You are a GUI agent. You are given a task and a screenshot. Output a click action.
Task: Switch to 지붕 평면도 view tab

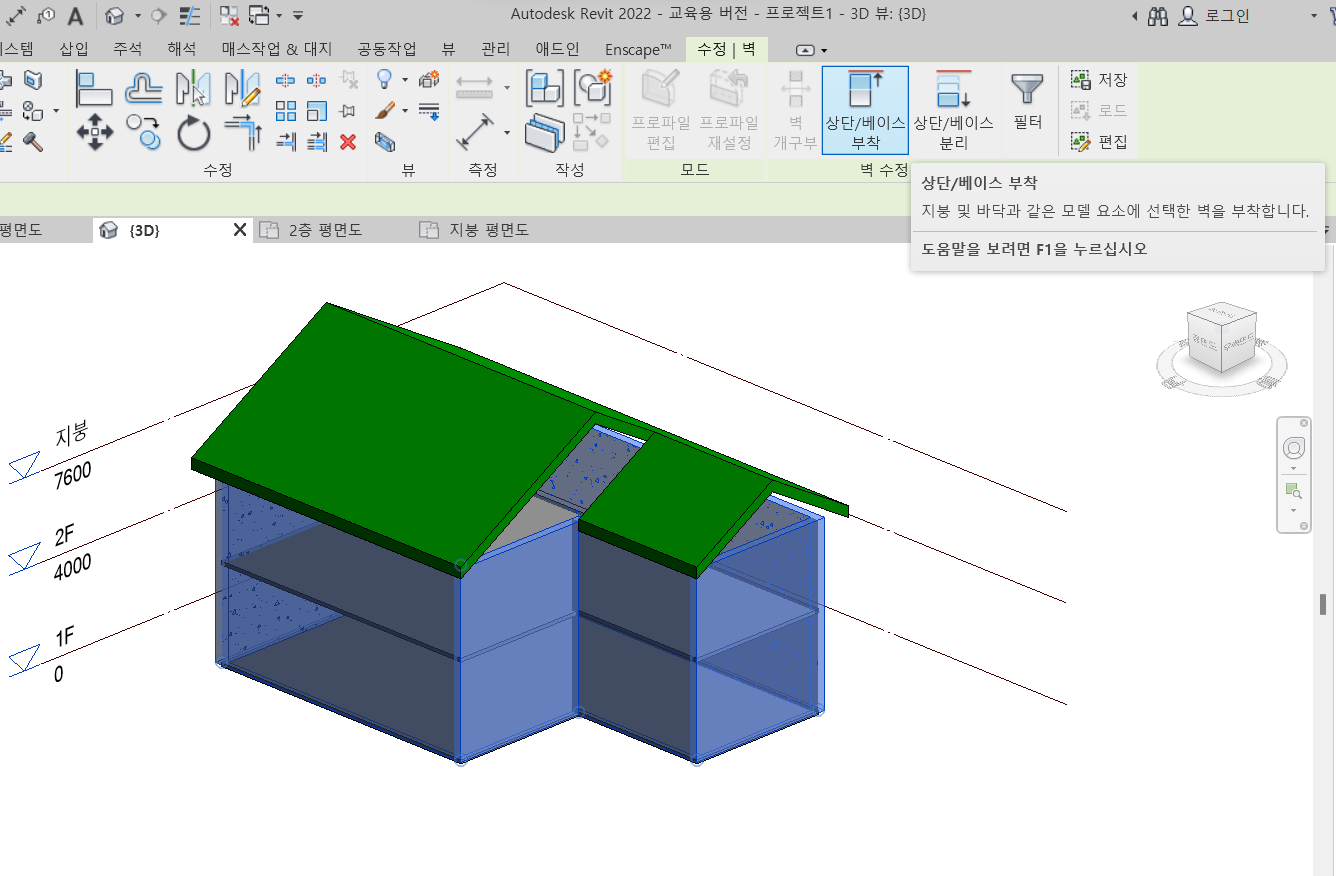(488, 230)
